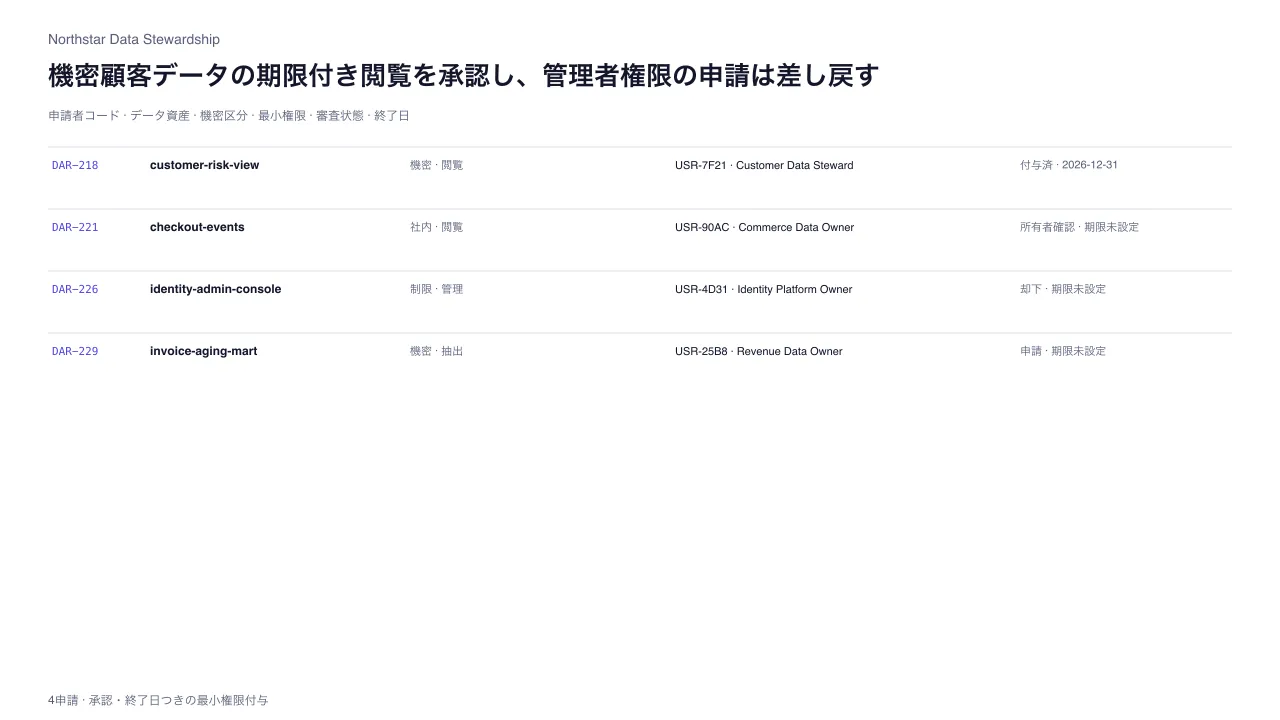Viewport: 1280px width, 720px height.
Task: Click the column legend starting with 申請者コード
Action: click(229, 116)
